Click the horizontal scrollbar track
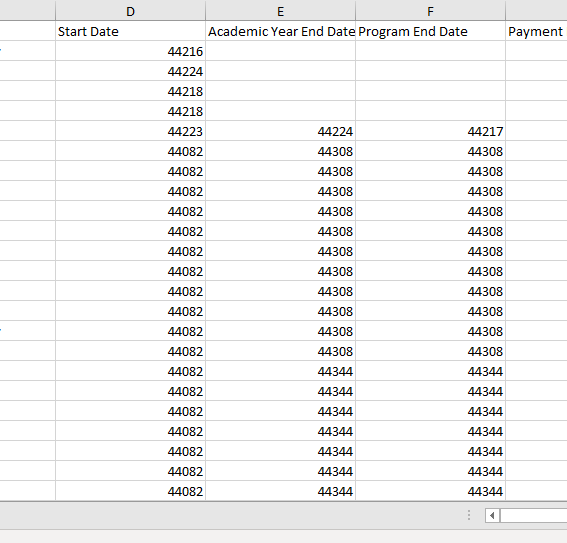The width and height of the screenshot is (567, 543). pos(533,516)
